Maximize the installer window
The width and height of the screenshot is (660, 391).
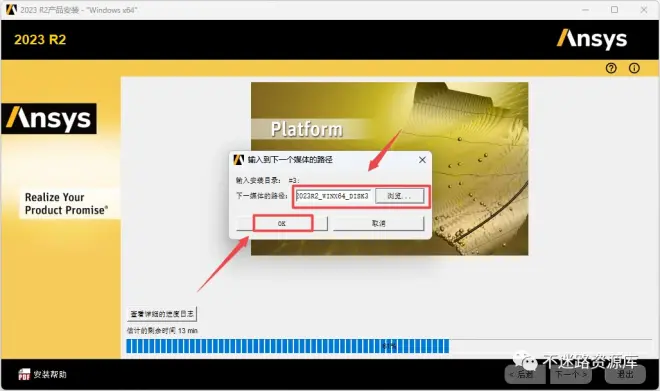point(615,10)
